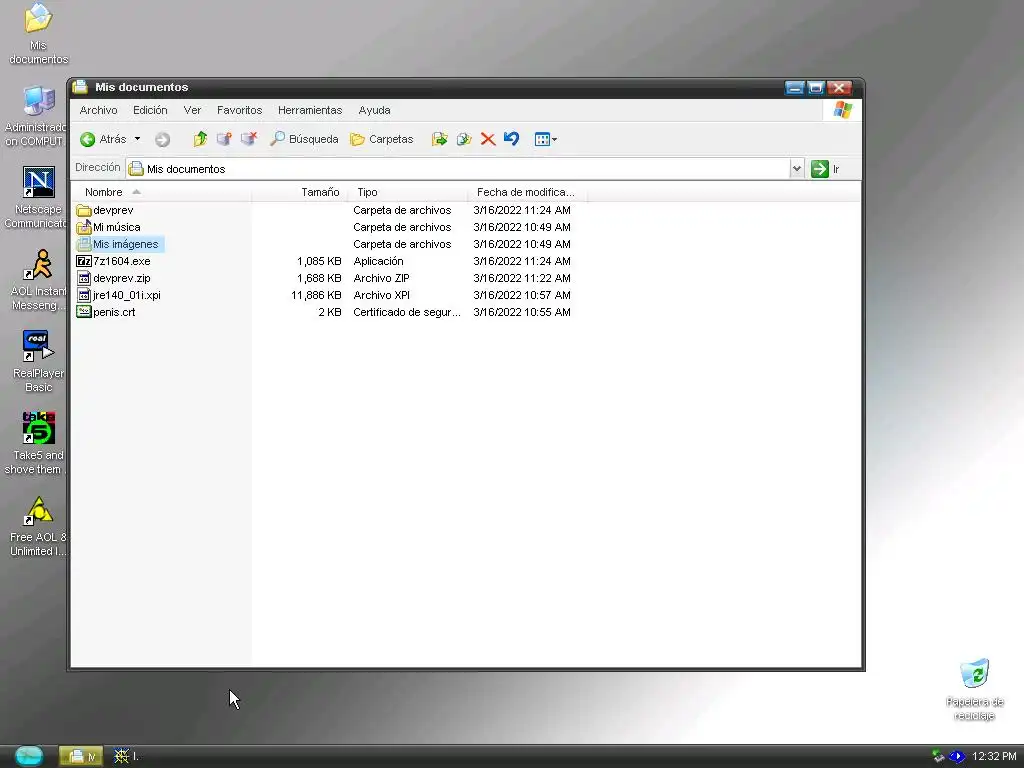Select the Administrador on COMPUT desktop icon
The width and height of the screenshot is (1024, 768).
[x=36, y=116]
